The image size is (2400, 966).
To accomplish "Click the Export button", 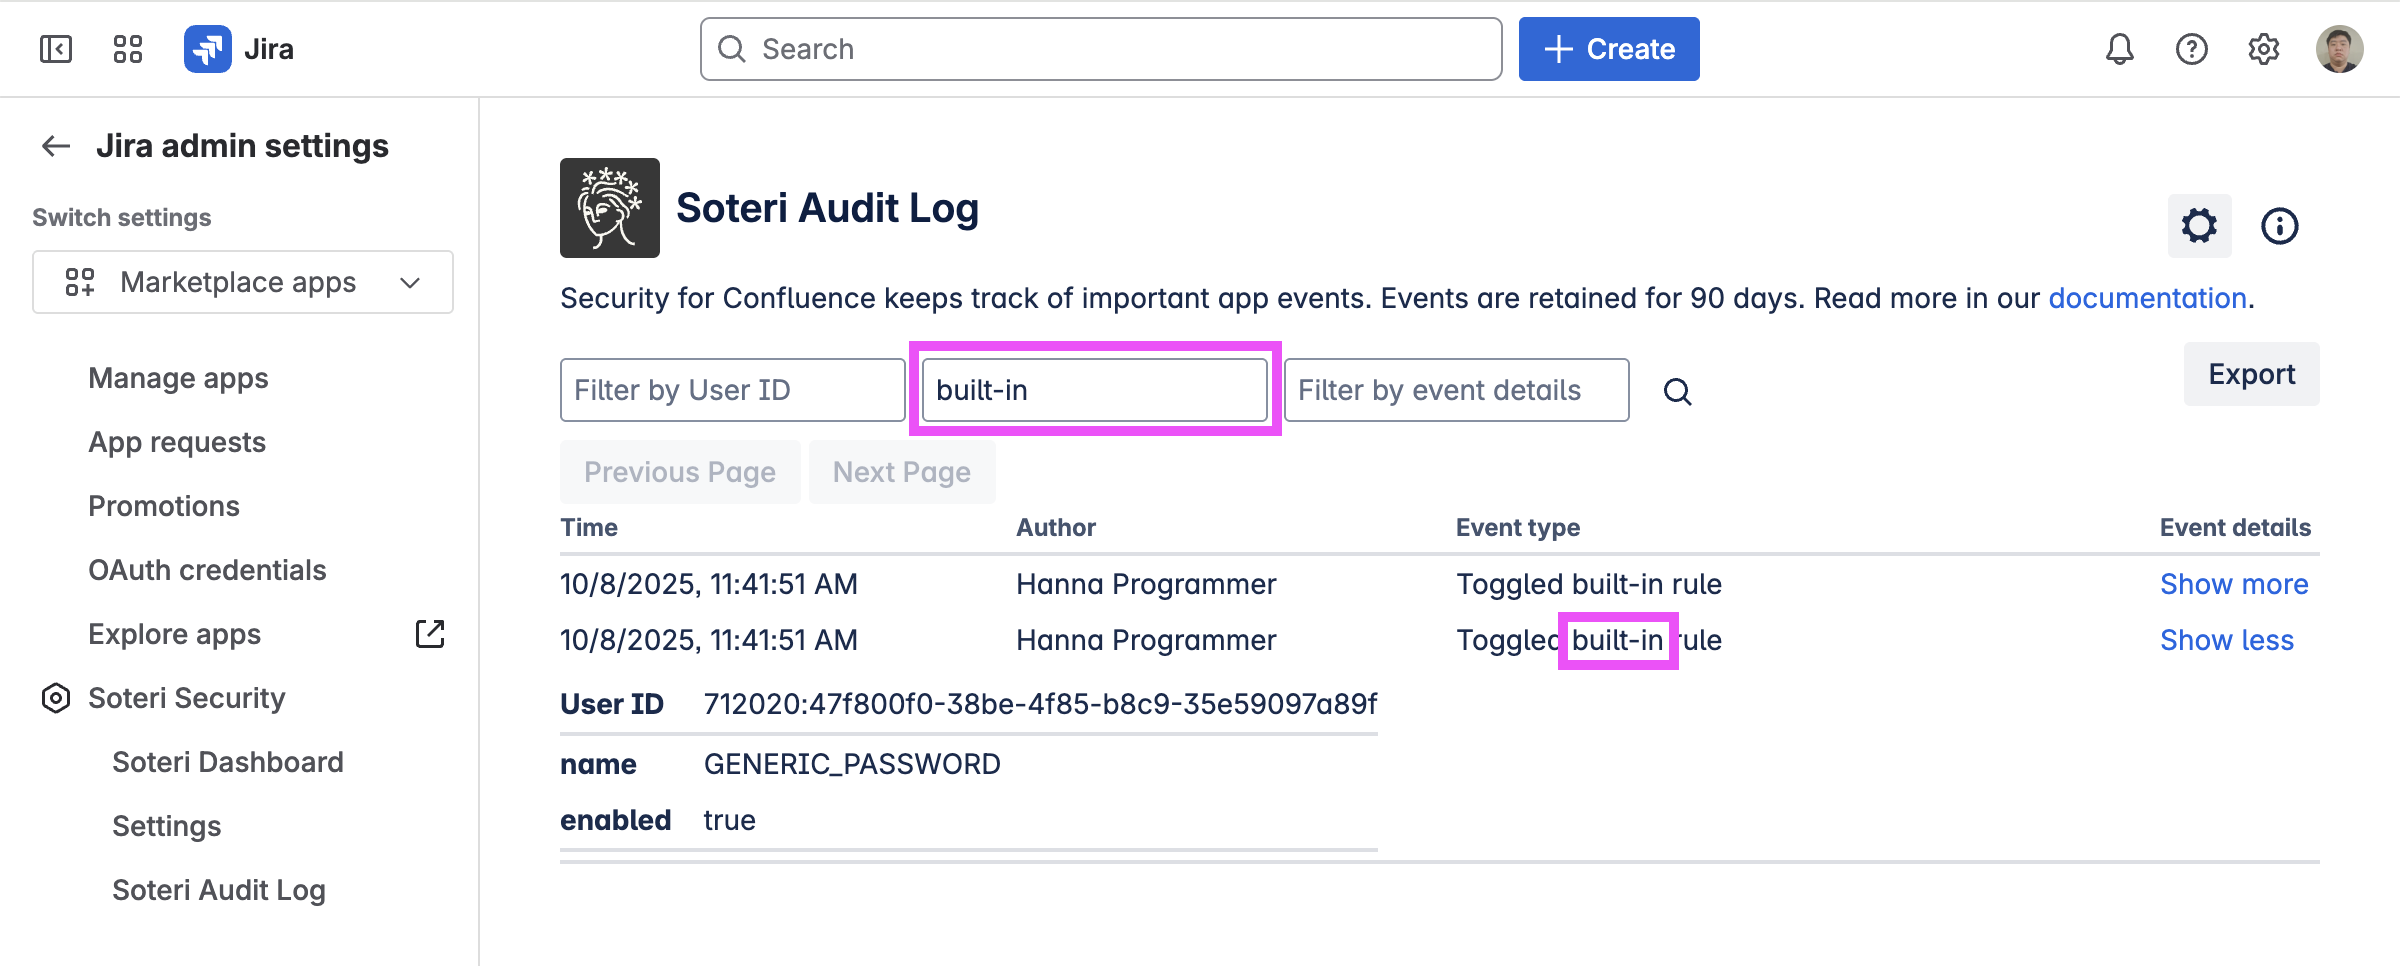I will pyautogui.click(x=2251, y=374).
